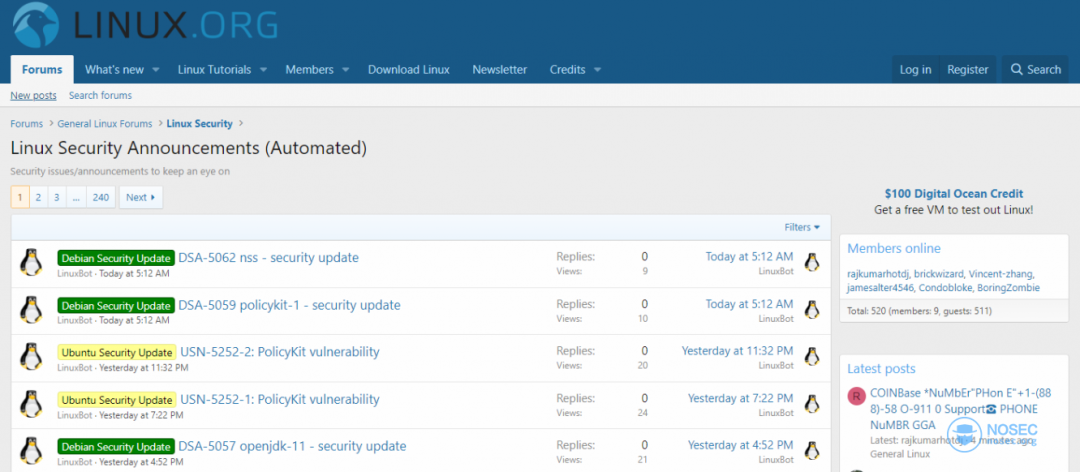Select the Forums tab
Image resolution: width=1080 pixels, height=472 pixels.
point(42,70)
